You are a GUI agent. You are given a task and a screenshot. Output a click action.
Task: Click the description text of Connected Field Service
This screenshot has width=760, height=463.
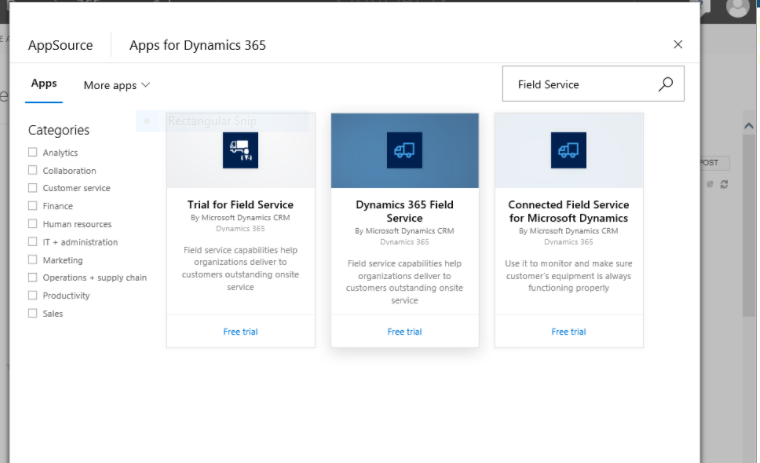(x=569, y=276)
